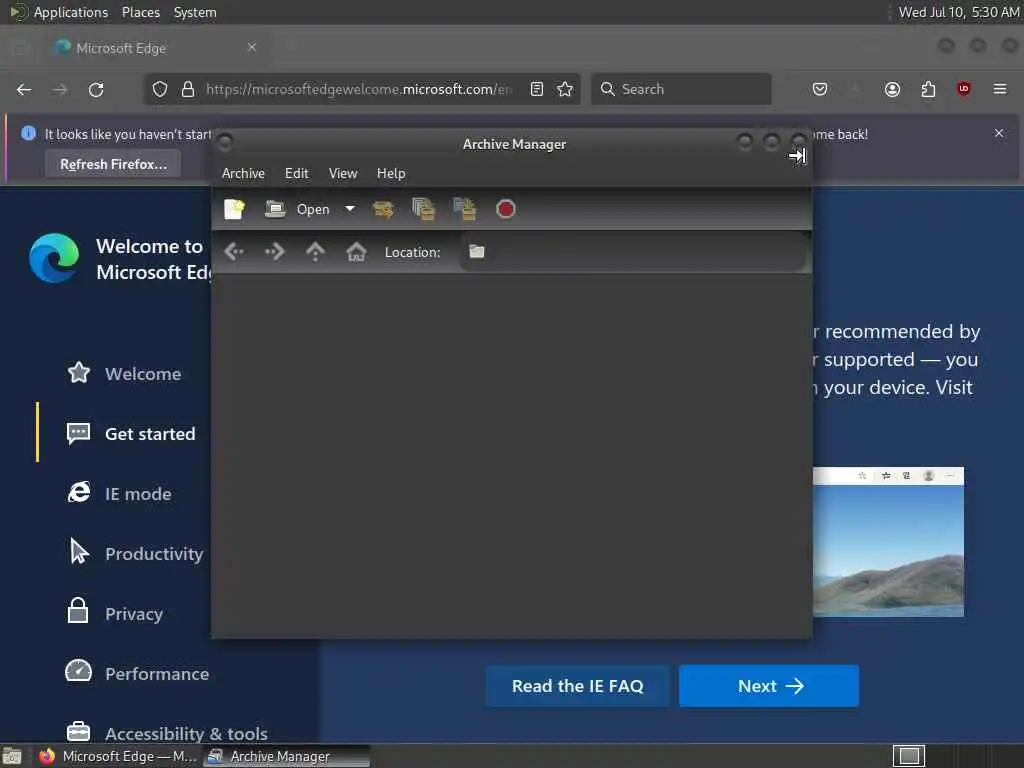Image resolution: width=1024 pixels, height=768 pixels.
Task: Open the Archive menu
Action: [243, 173]
